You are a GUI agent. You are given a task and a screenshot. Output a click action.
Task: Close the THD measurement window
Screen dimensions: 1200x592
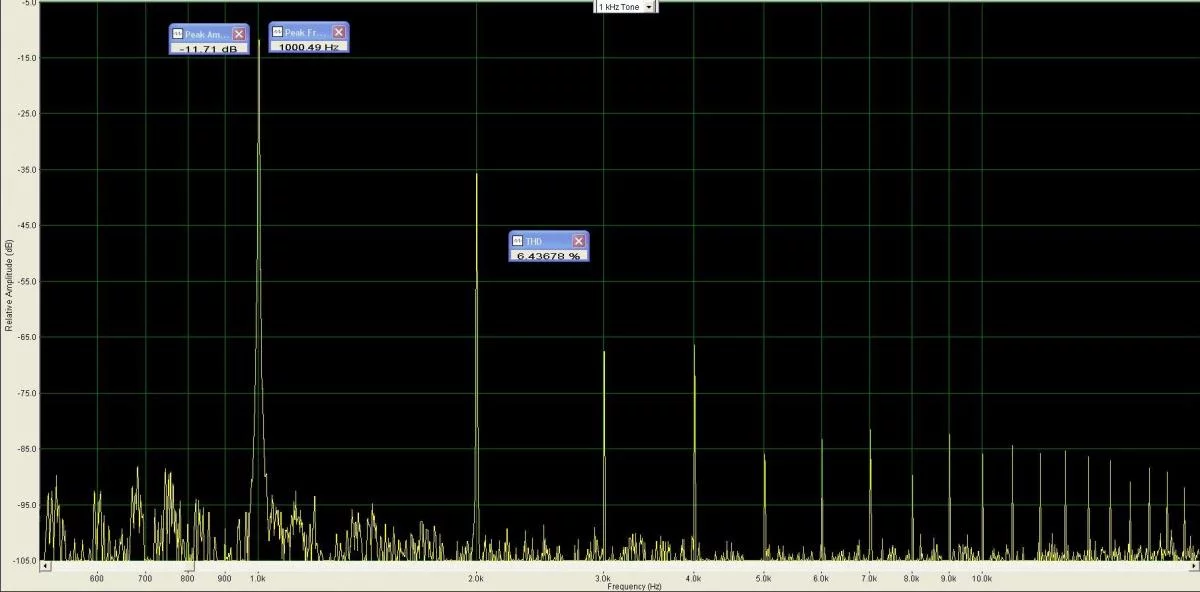(x=578, y=241)
